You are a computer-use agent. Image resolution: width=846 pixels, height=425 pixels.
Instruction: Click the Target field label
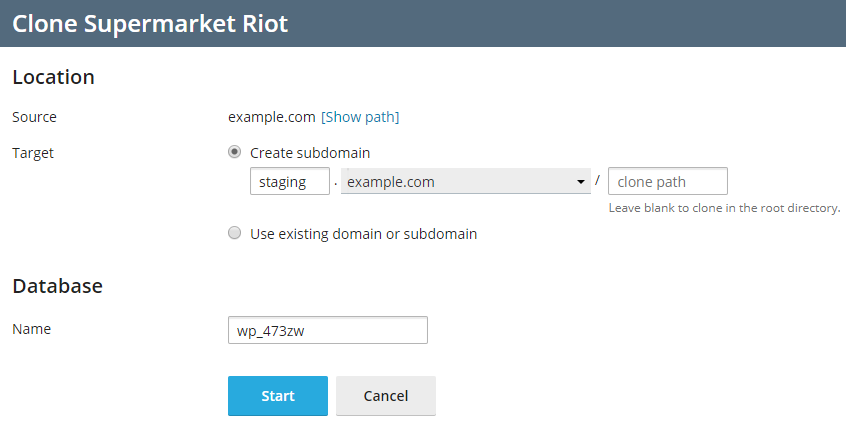coord(33,153)
